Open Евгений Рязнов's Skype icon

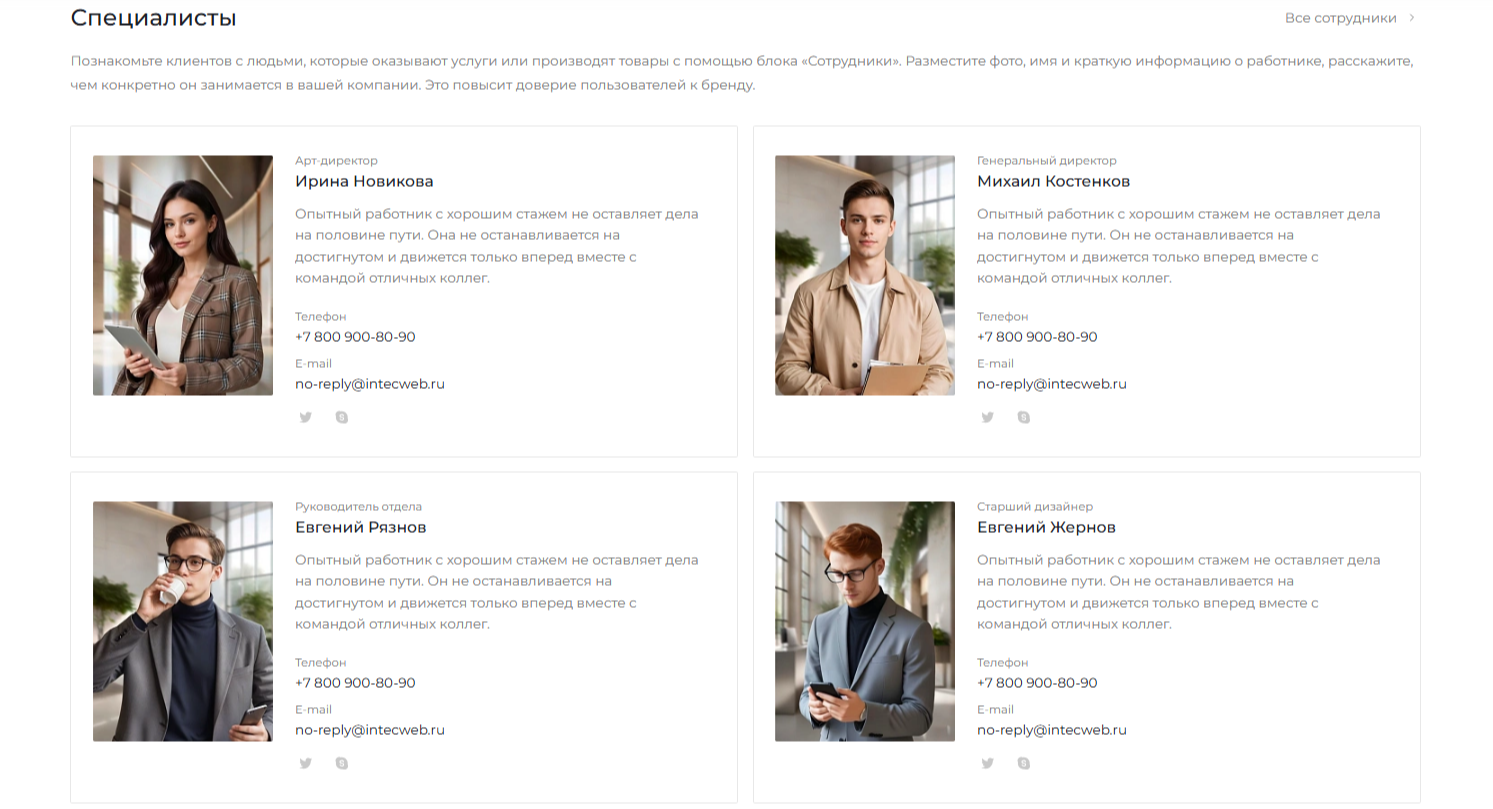(x=342, y=763)
